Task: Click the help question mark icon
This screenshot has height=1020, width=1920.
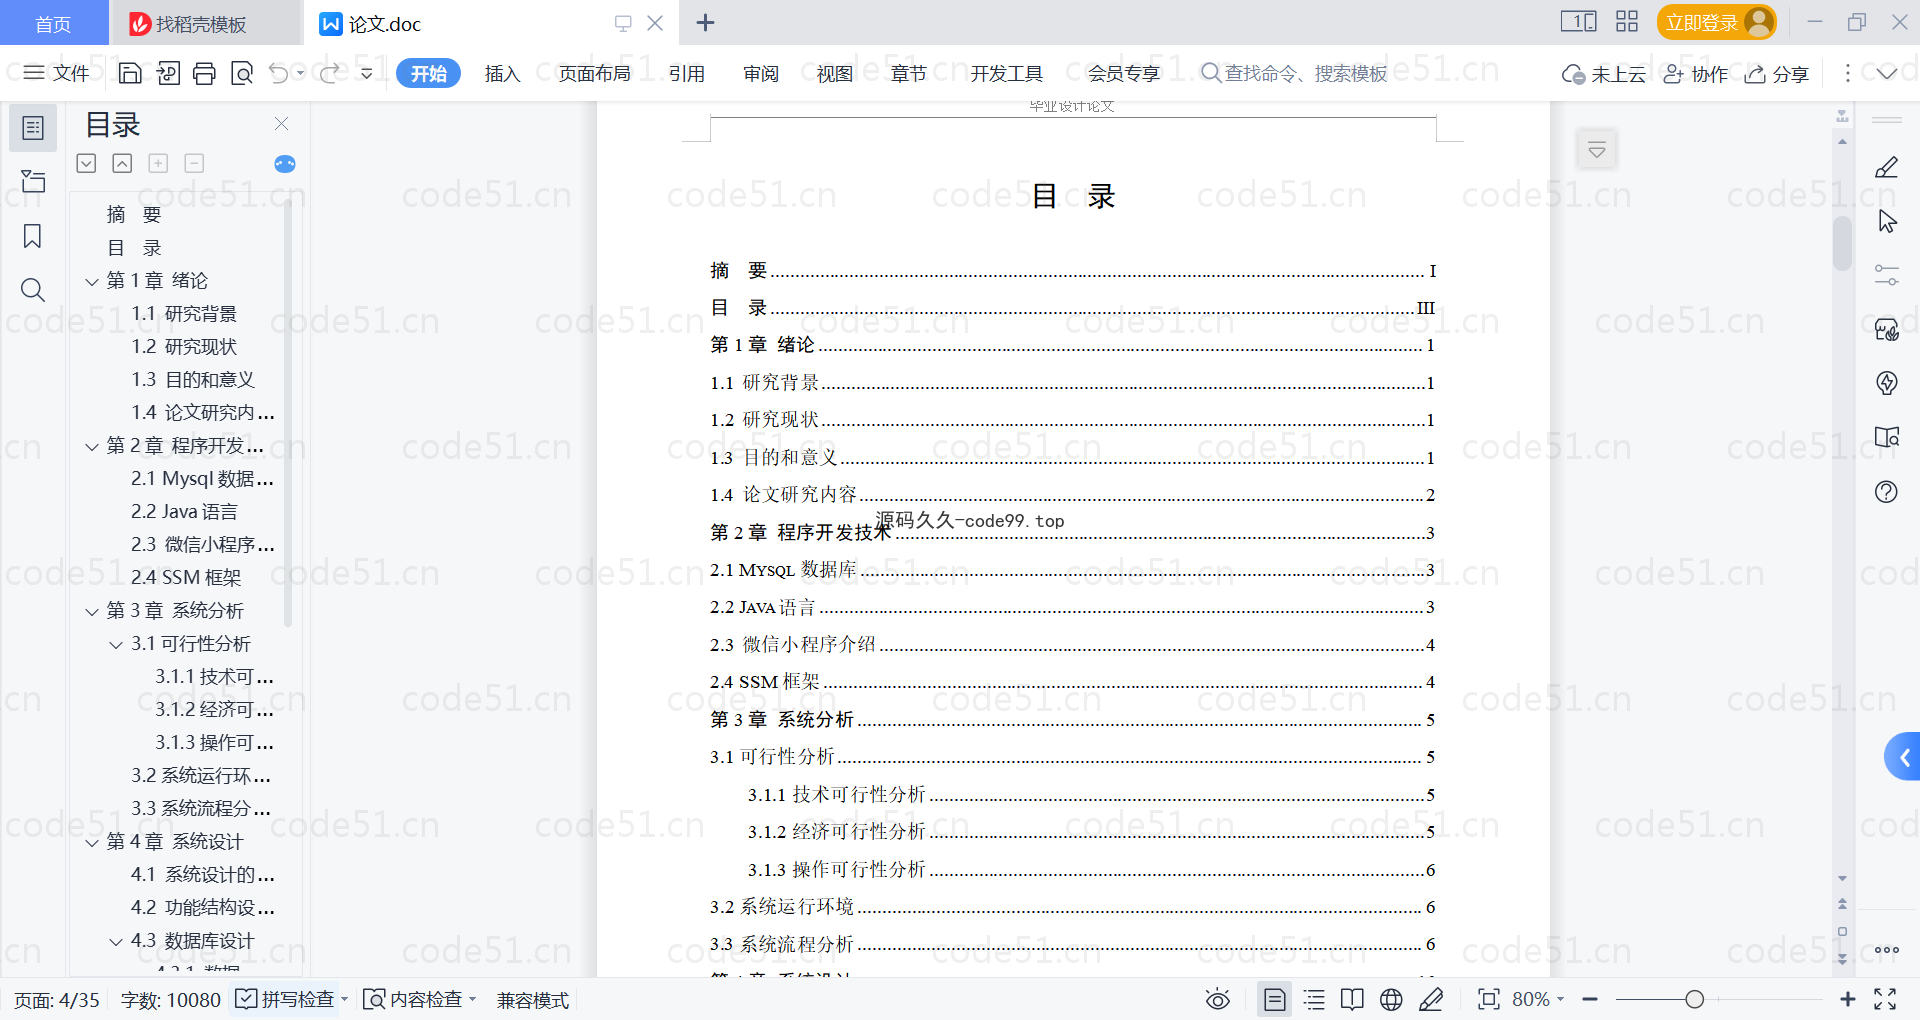Action: pyautogui.click(x=1886, y=491)
